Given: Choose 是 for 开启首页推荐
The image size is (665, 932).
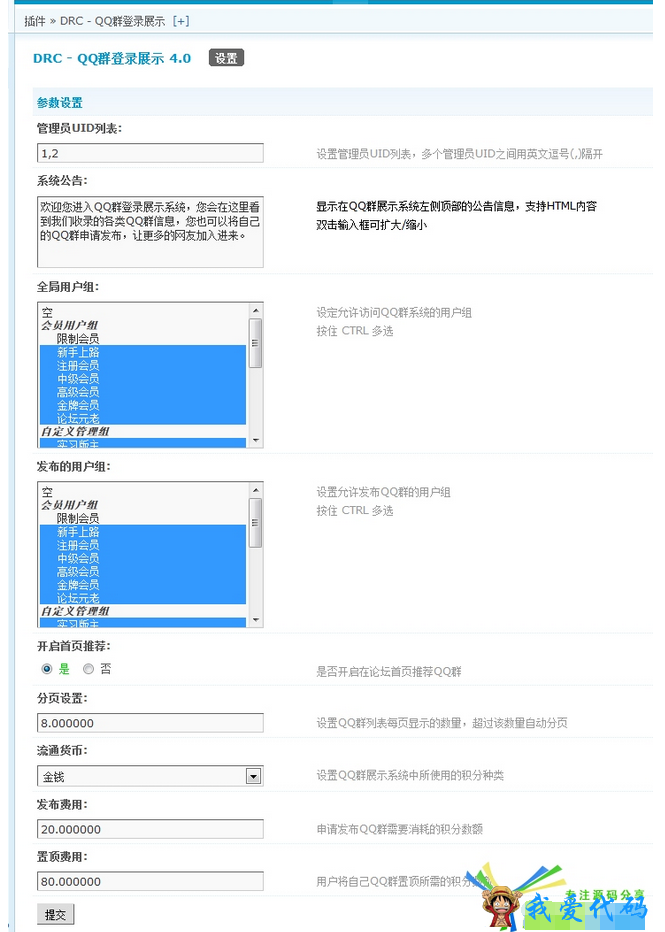Looking at the screenshot, I should [x=47, y=669].
